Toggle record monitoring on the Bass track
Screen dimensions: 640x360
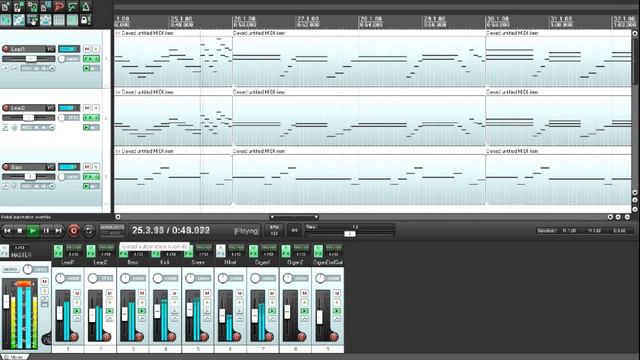[87, 187]
